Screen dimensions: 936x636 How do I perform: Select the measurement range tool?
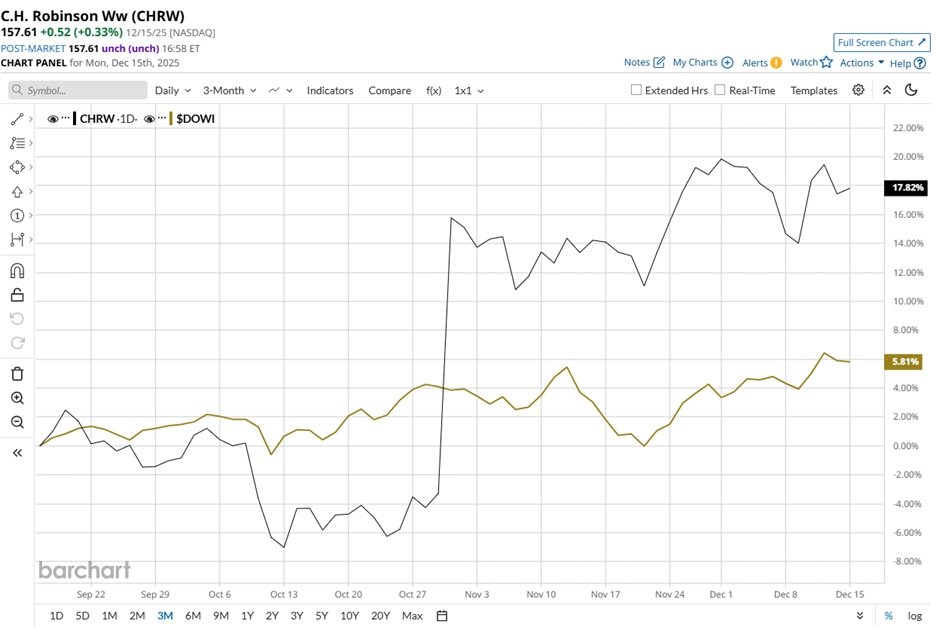coord(17,239)
